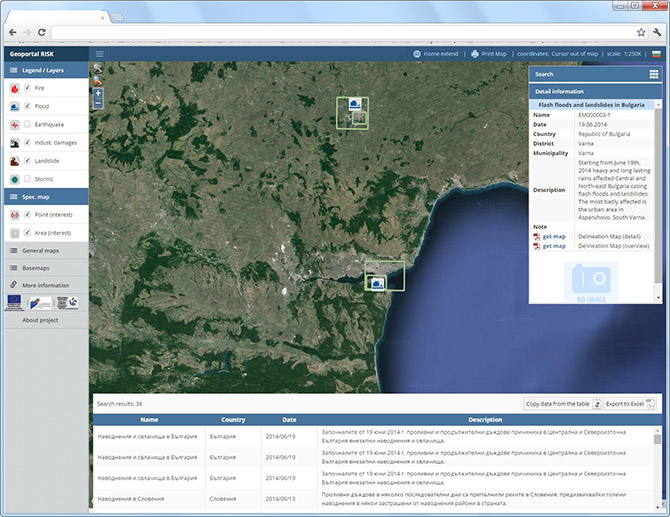Select the second map identify tool icon

[x=98, y=80]
